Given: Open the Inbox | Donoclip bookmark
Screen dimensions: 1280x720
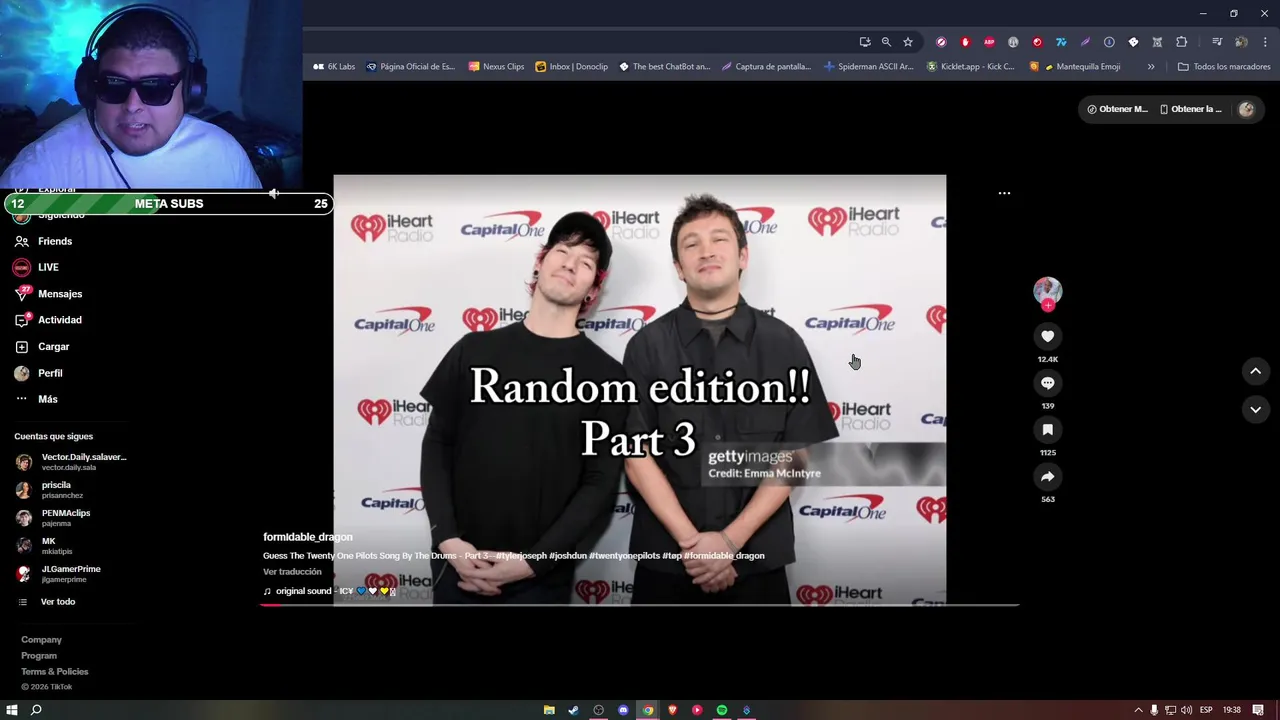Looking at the screenshot, I should 571,67.
